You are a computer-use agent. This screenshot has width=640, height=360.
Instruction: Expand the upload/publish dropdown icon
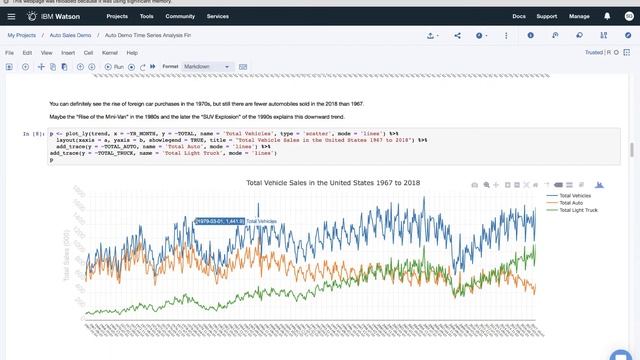pyautogui.click(x=432, y=36)
